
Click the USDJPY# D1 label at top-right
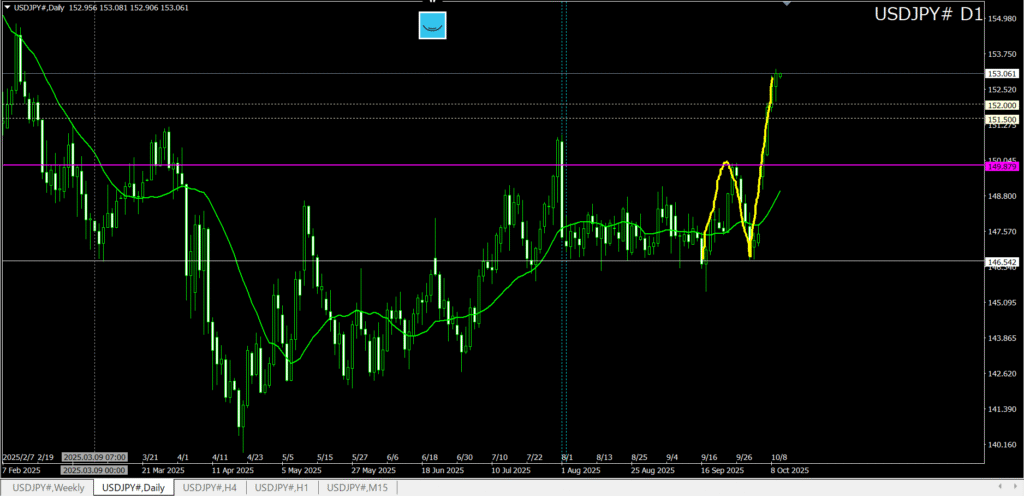pyautogui.click(x=928, y=15)
